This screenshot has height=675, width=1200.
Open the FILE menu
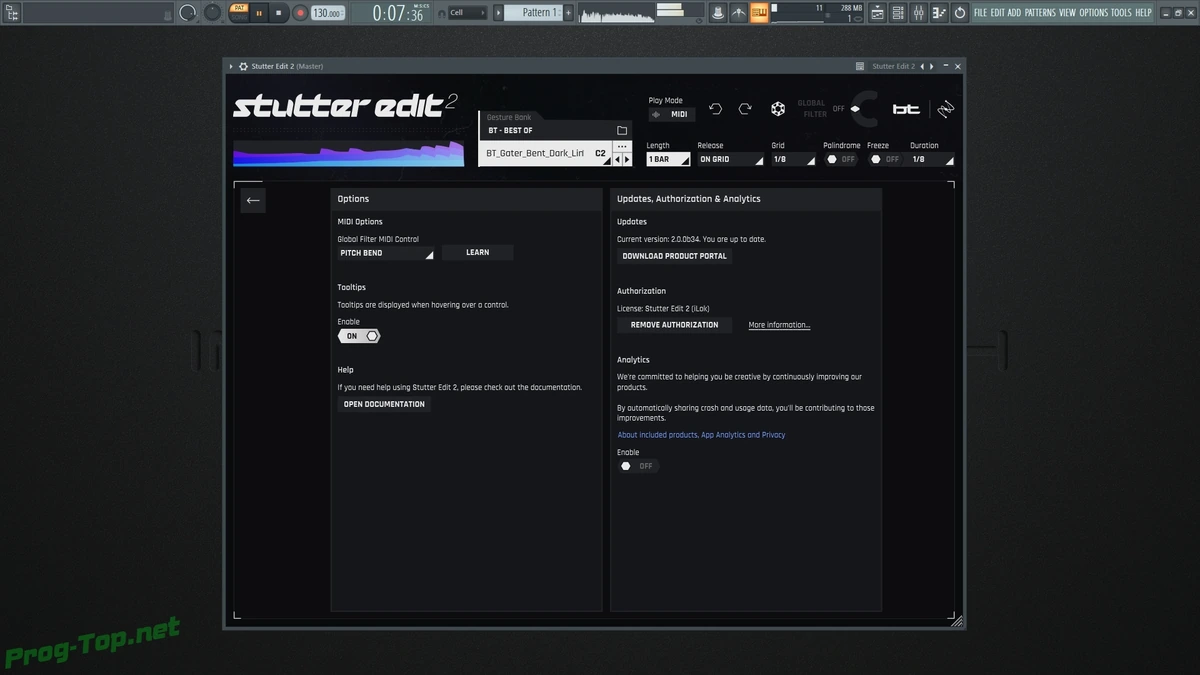coord(981,13)
